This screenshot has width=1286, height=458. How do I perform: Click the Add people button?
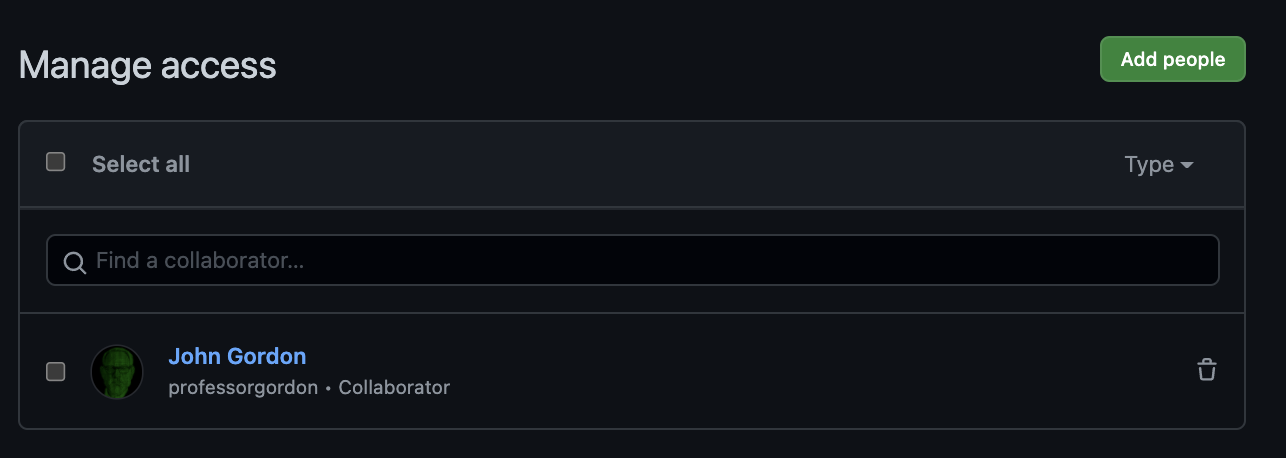point(1173,59)
